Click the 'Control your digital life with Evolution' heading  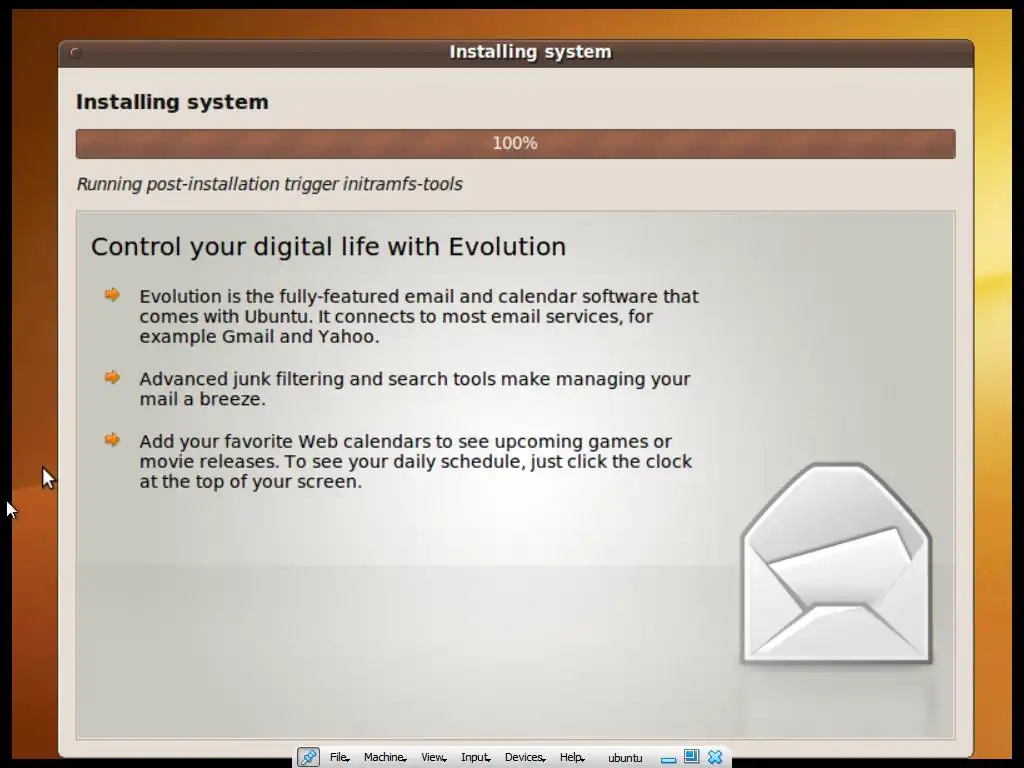coord(328,247)
